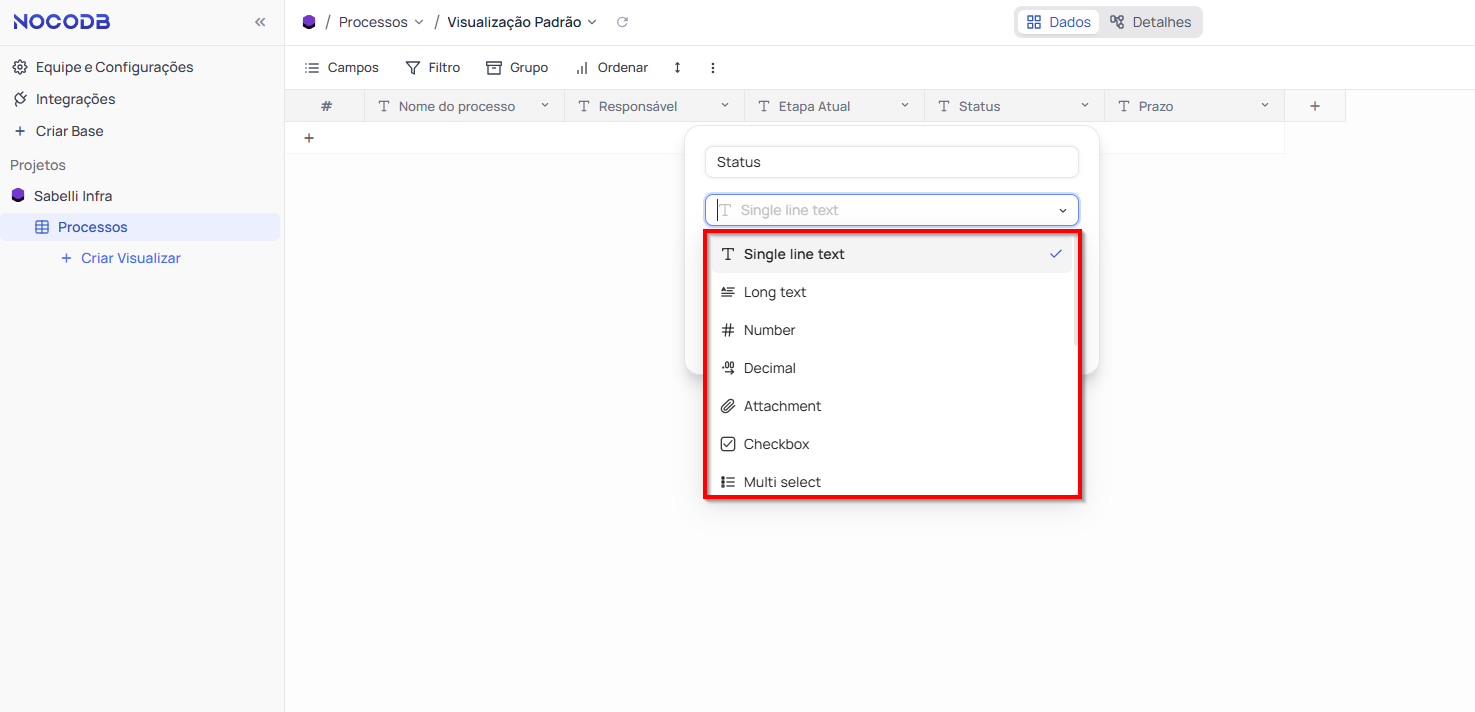Switch to the Dados tab

[x=1058, y=22]
